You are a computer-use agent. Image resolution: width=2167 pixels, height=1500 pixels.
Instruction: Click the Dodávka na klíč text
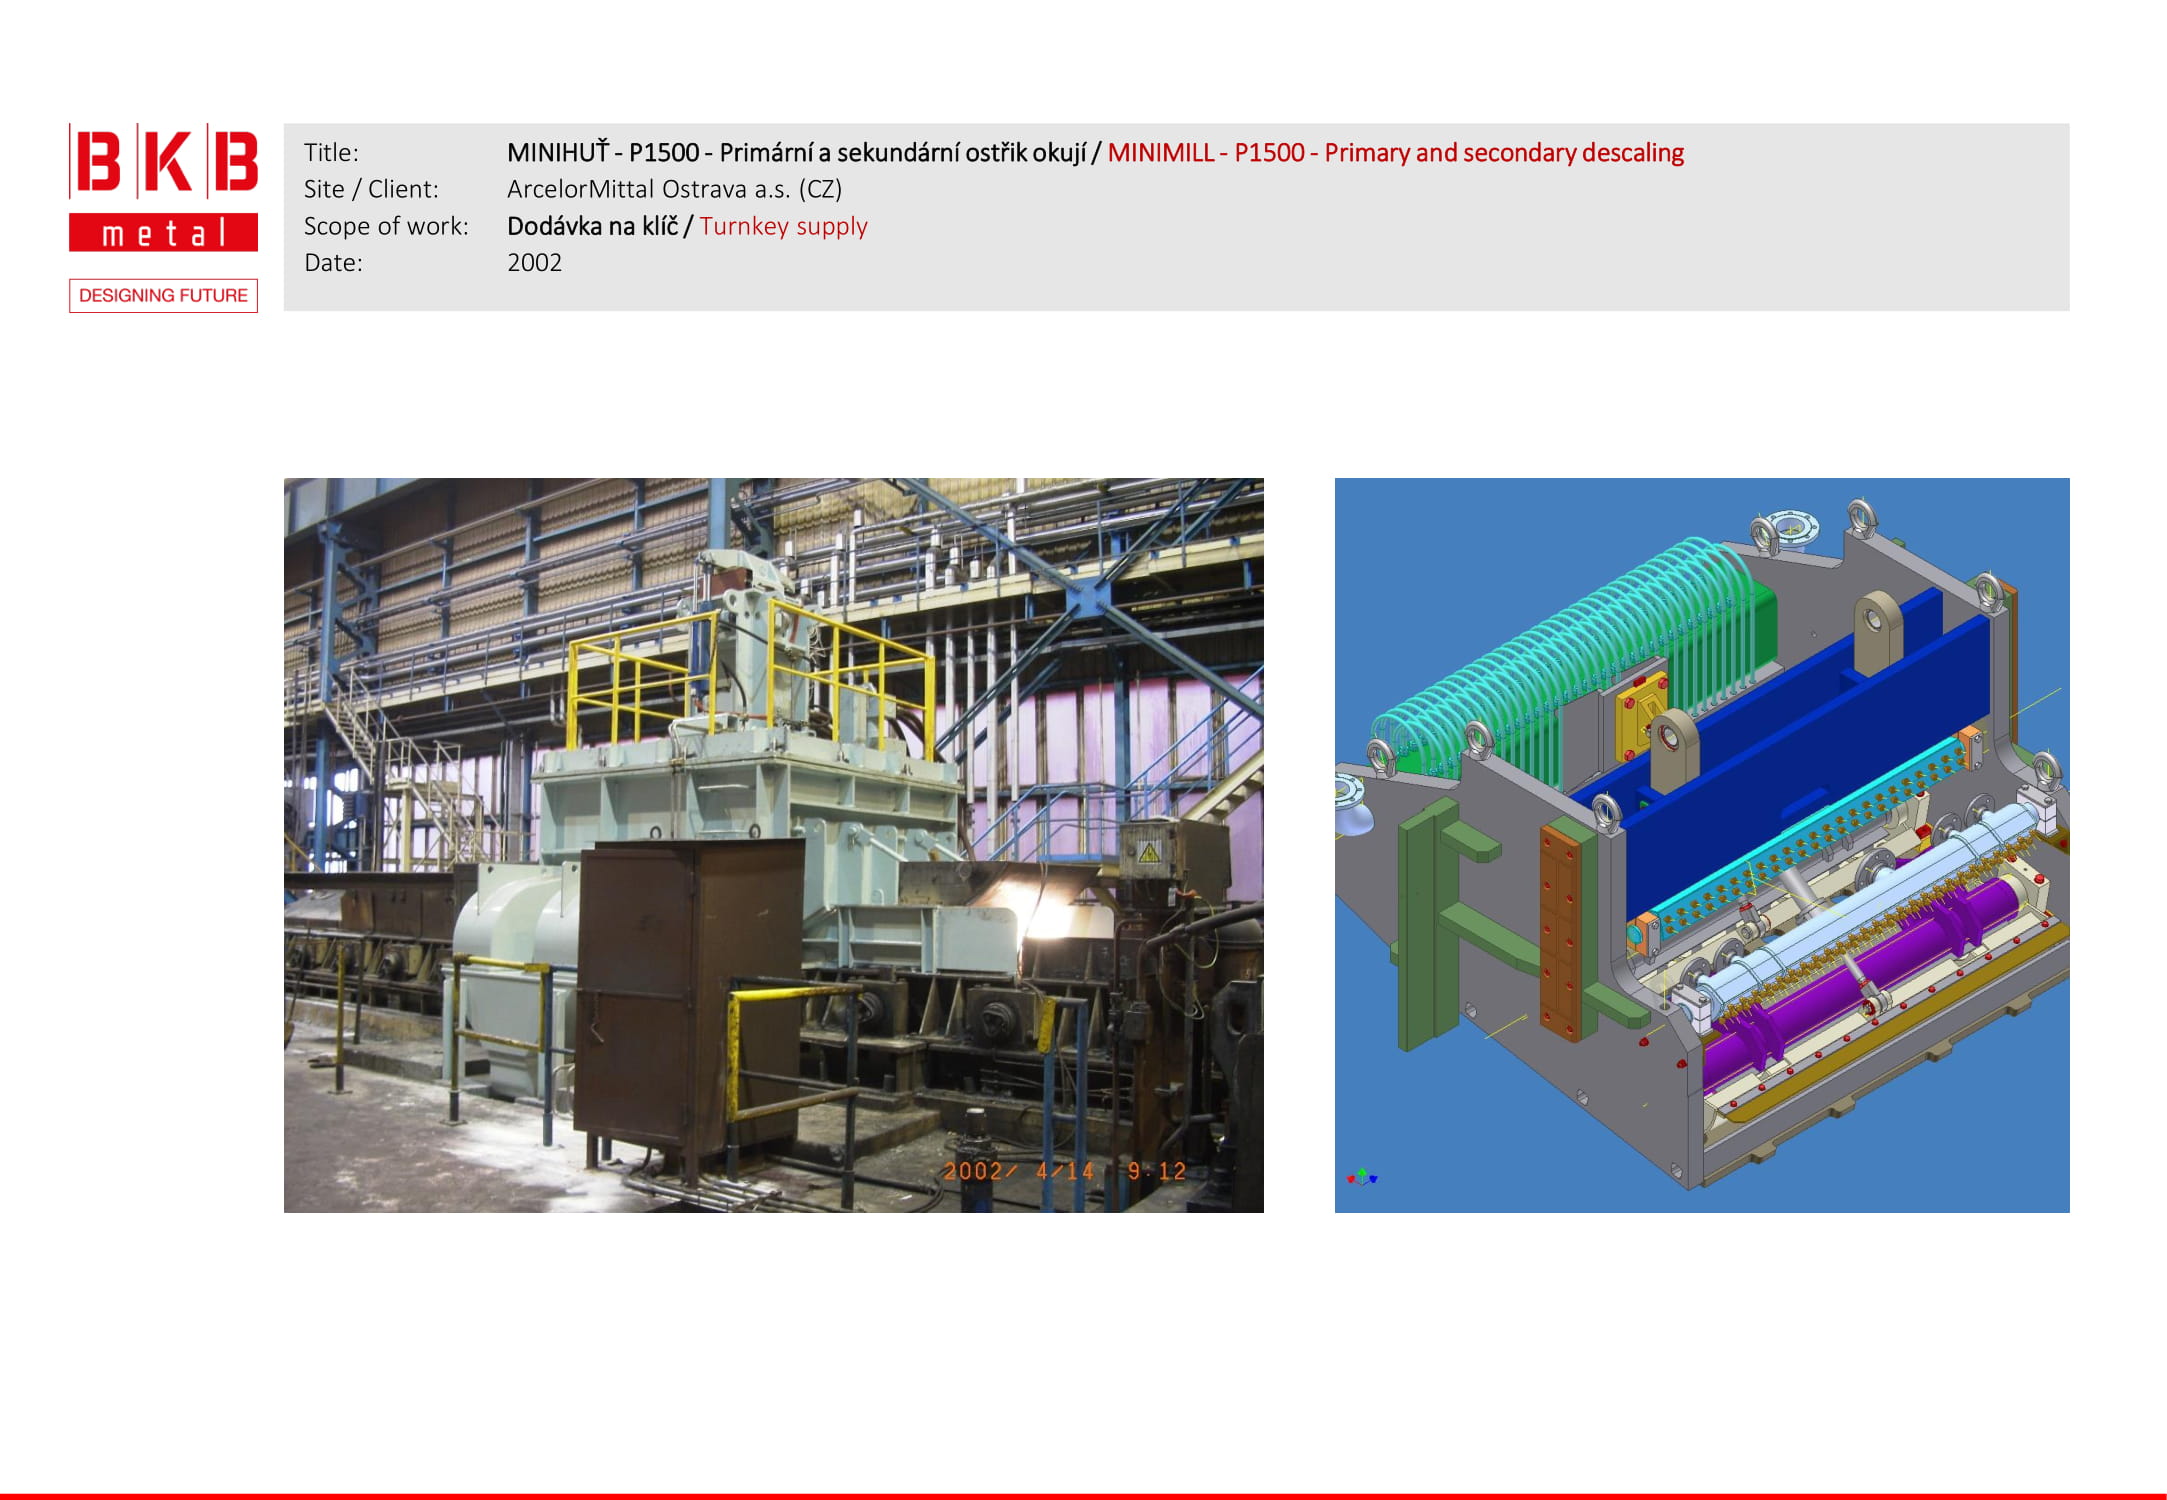(x=592, y=226)
